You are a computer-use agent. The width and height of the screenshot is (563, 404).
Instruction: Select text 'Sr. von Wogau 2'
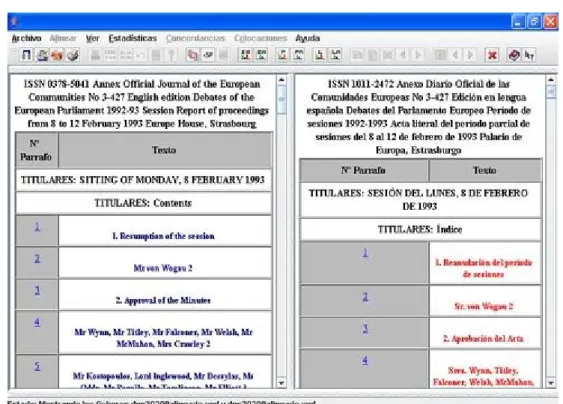(x=484, y=306)
